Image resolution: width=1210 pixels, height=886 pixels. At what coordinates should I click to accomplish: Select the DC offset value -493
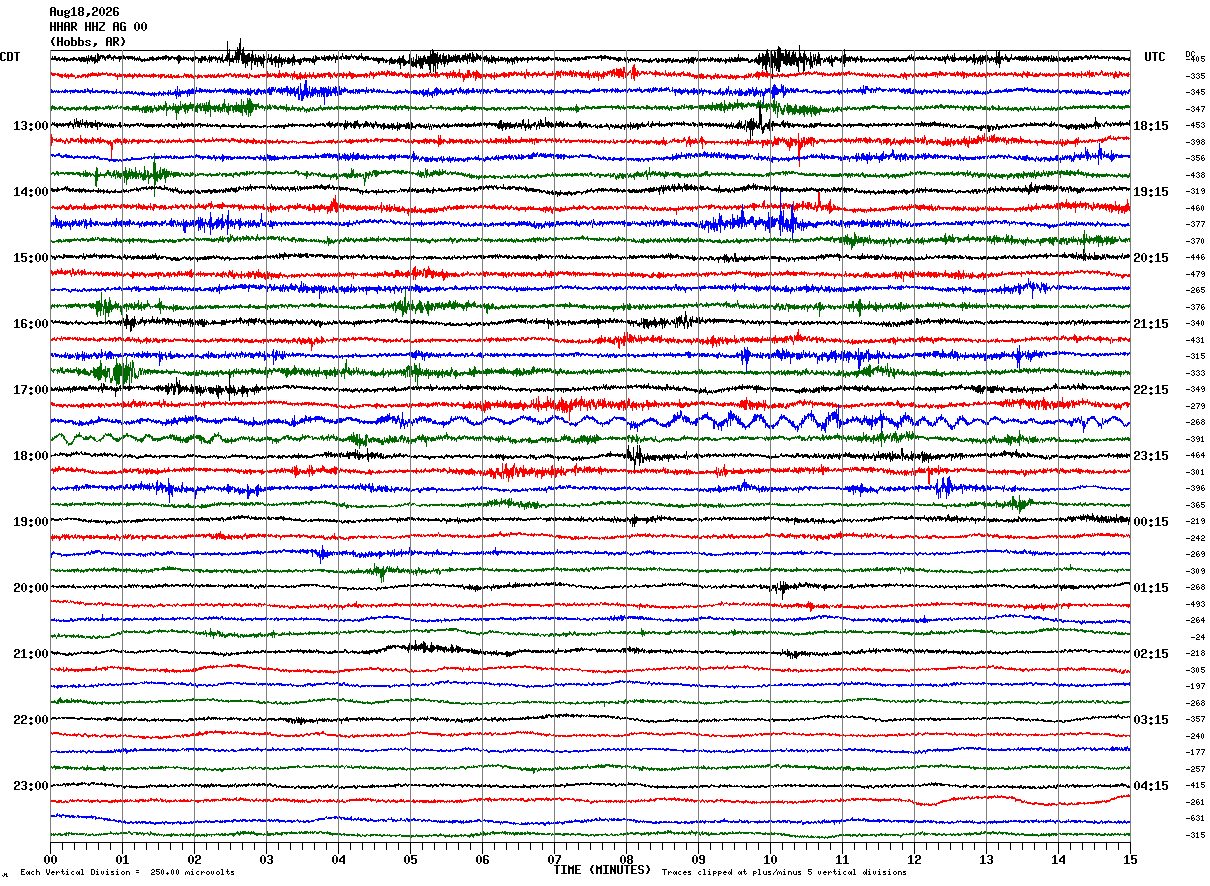(x=1195, y=605)
